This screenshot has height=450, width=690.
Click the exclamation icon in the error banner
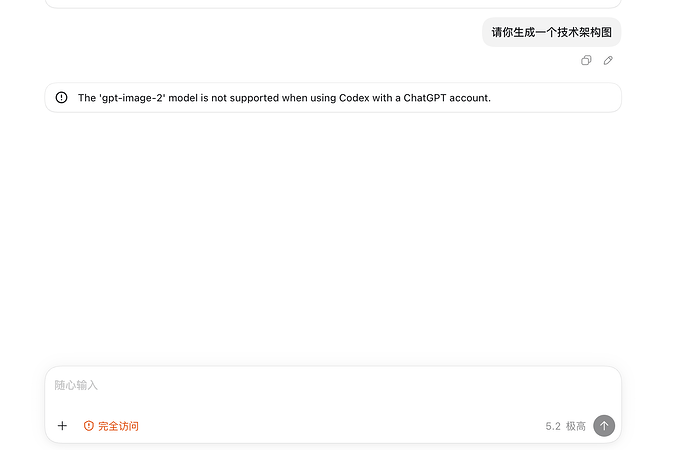point(62,97)
